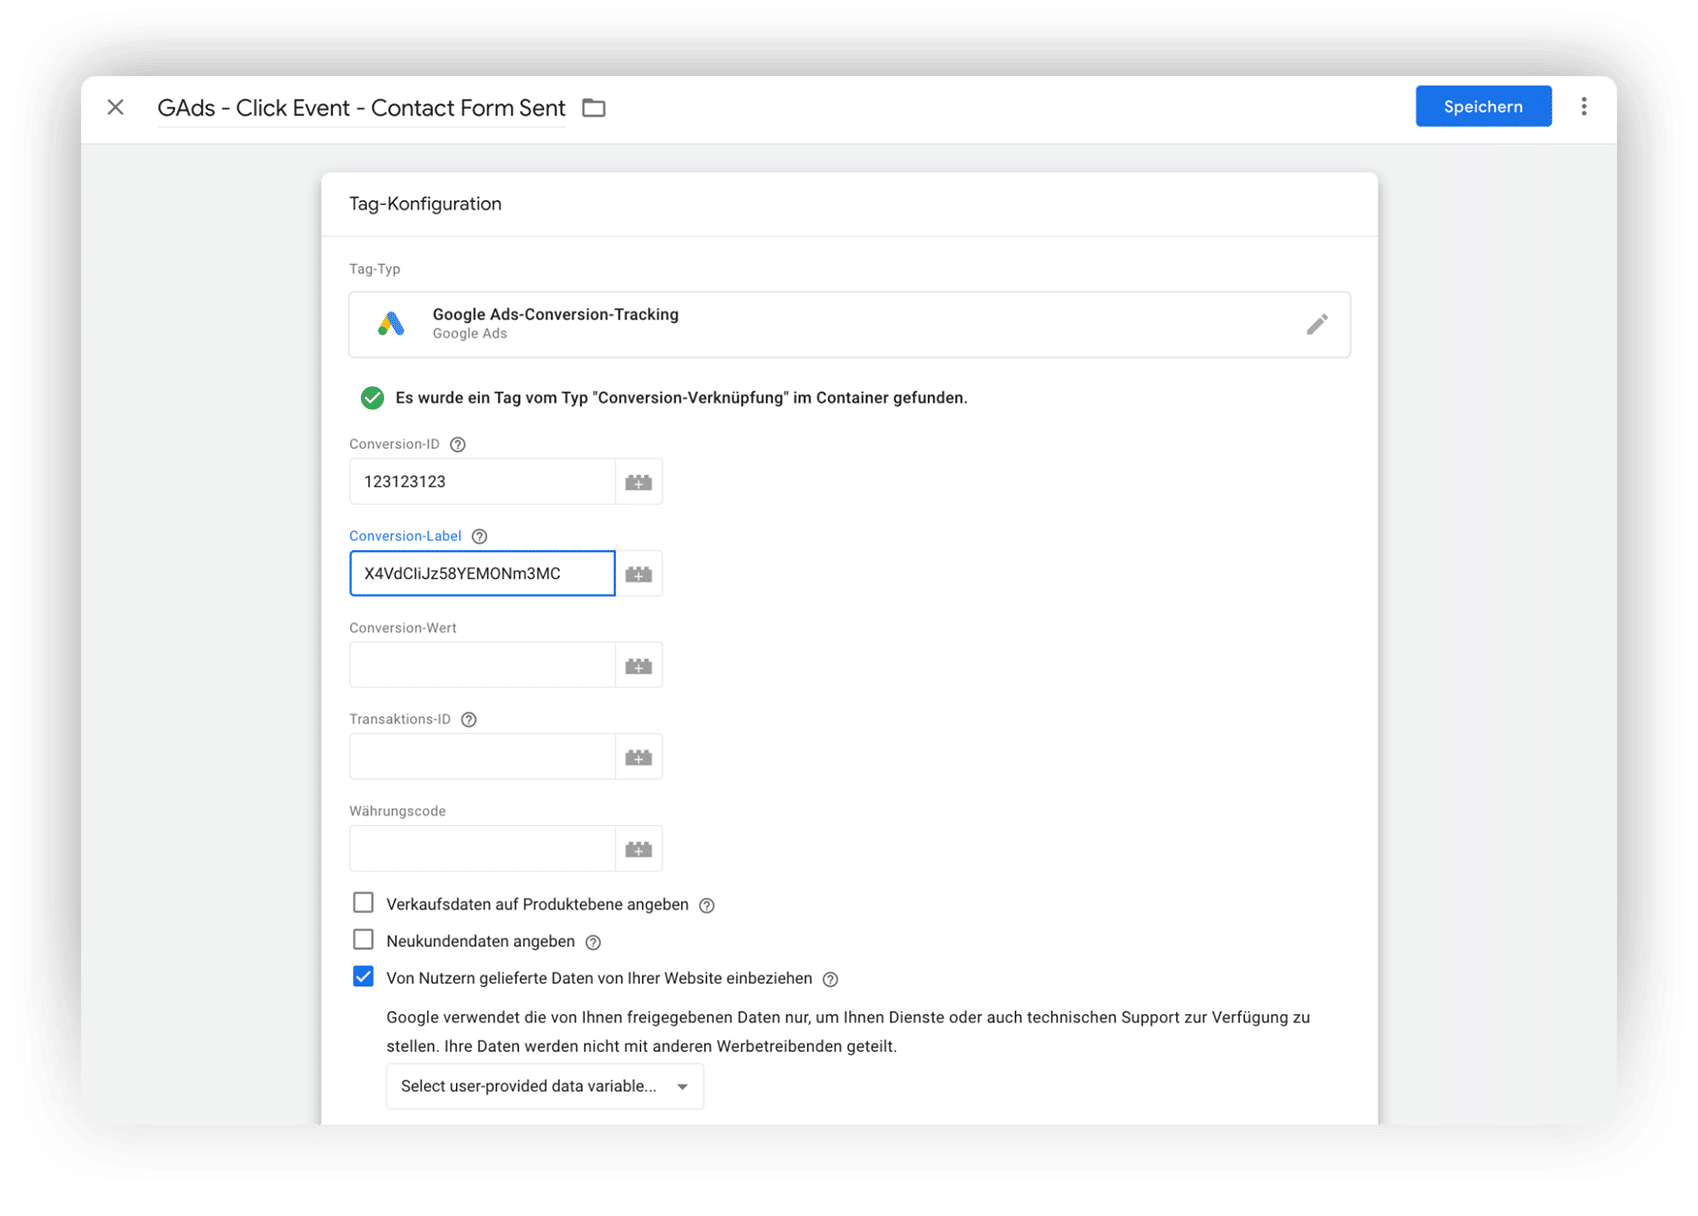Open the Select user-provided data variable dropdown
1698x1216 pixels.
545,1086
